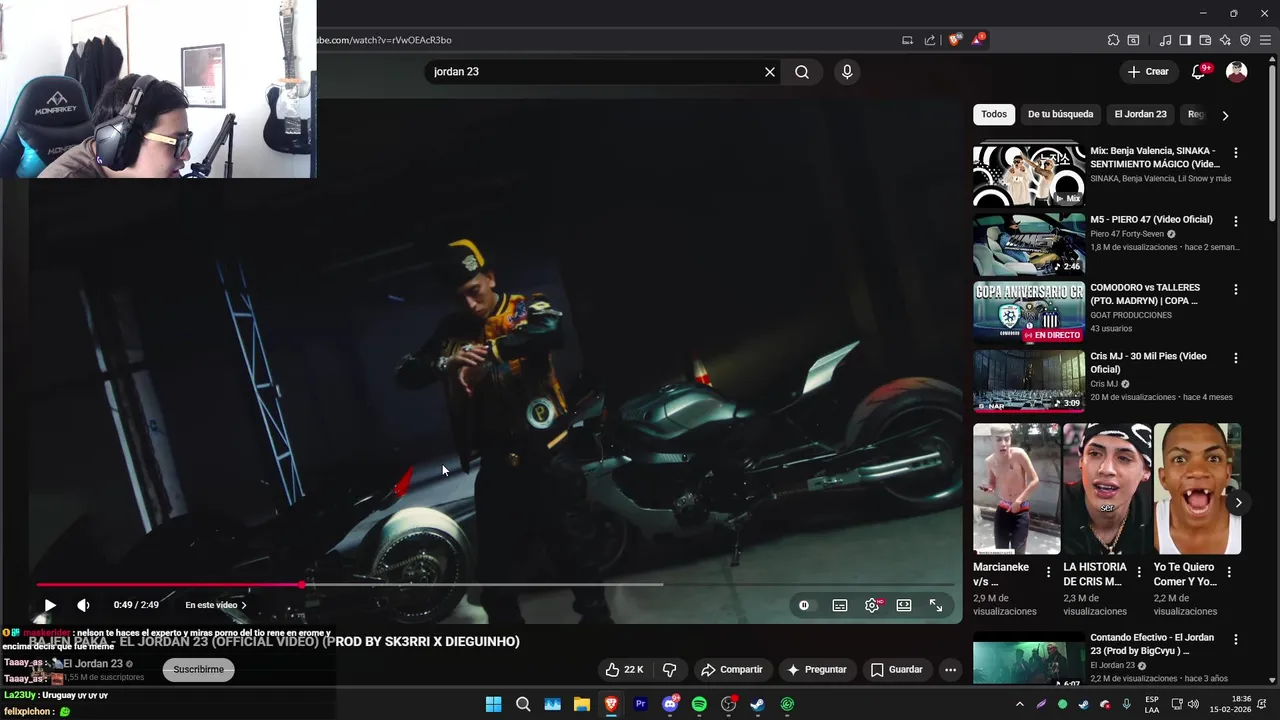Open the Crear menu

tap(1148, 72)
